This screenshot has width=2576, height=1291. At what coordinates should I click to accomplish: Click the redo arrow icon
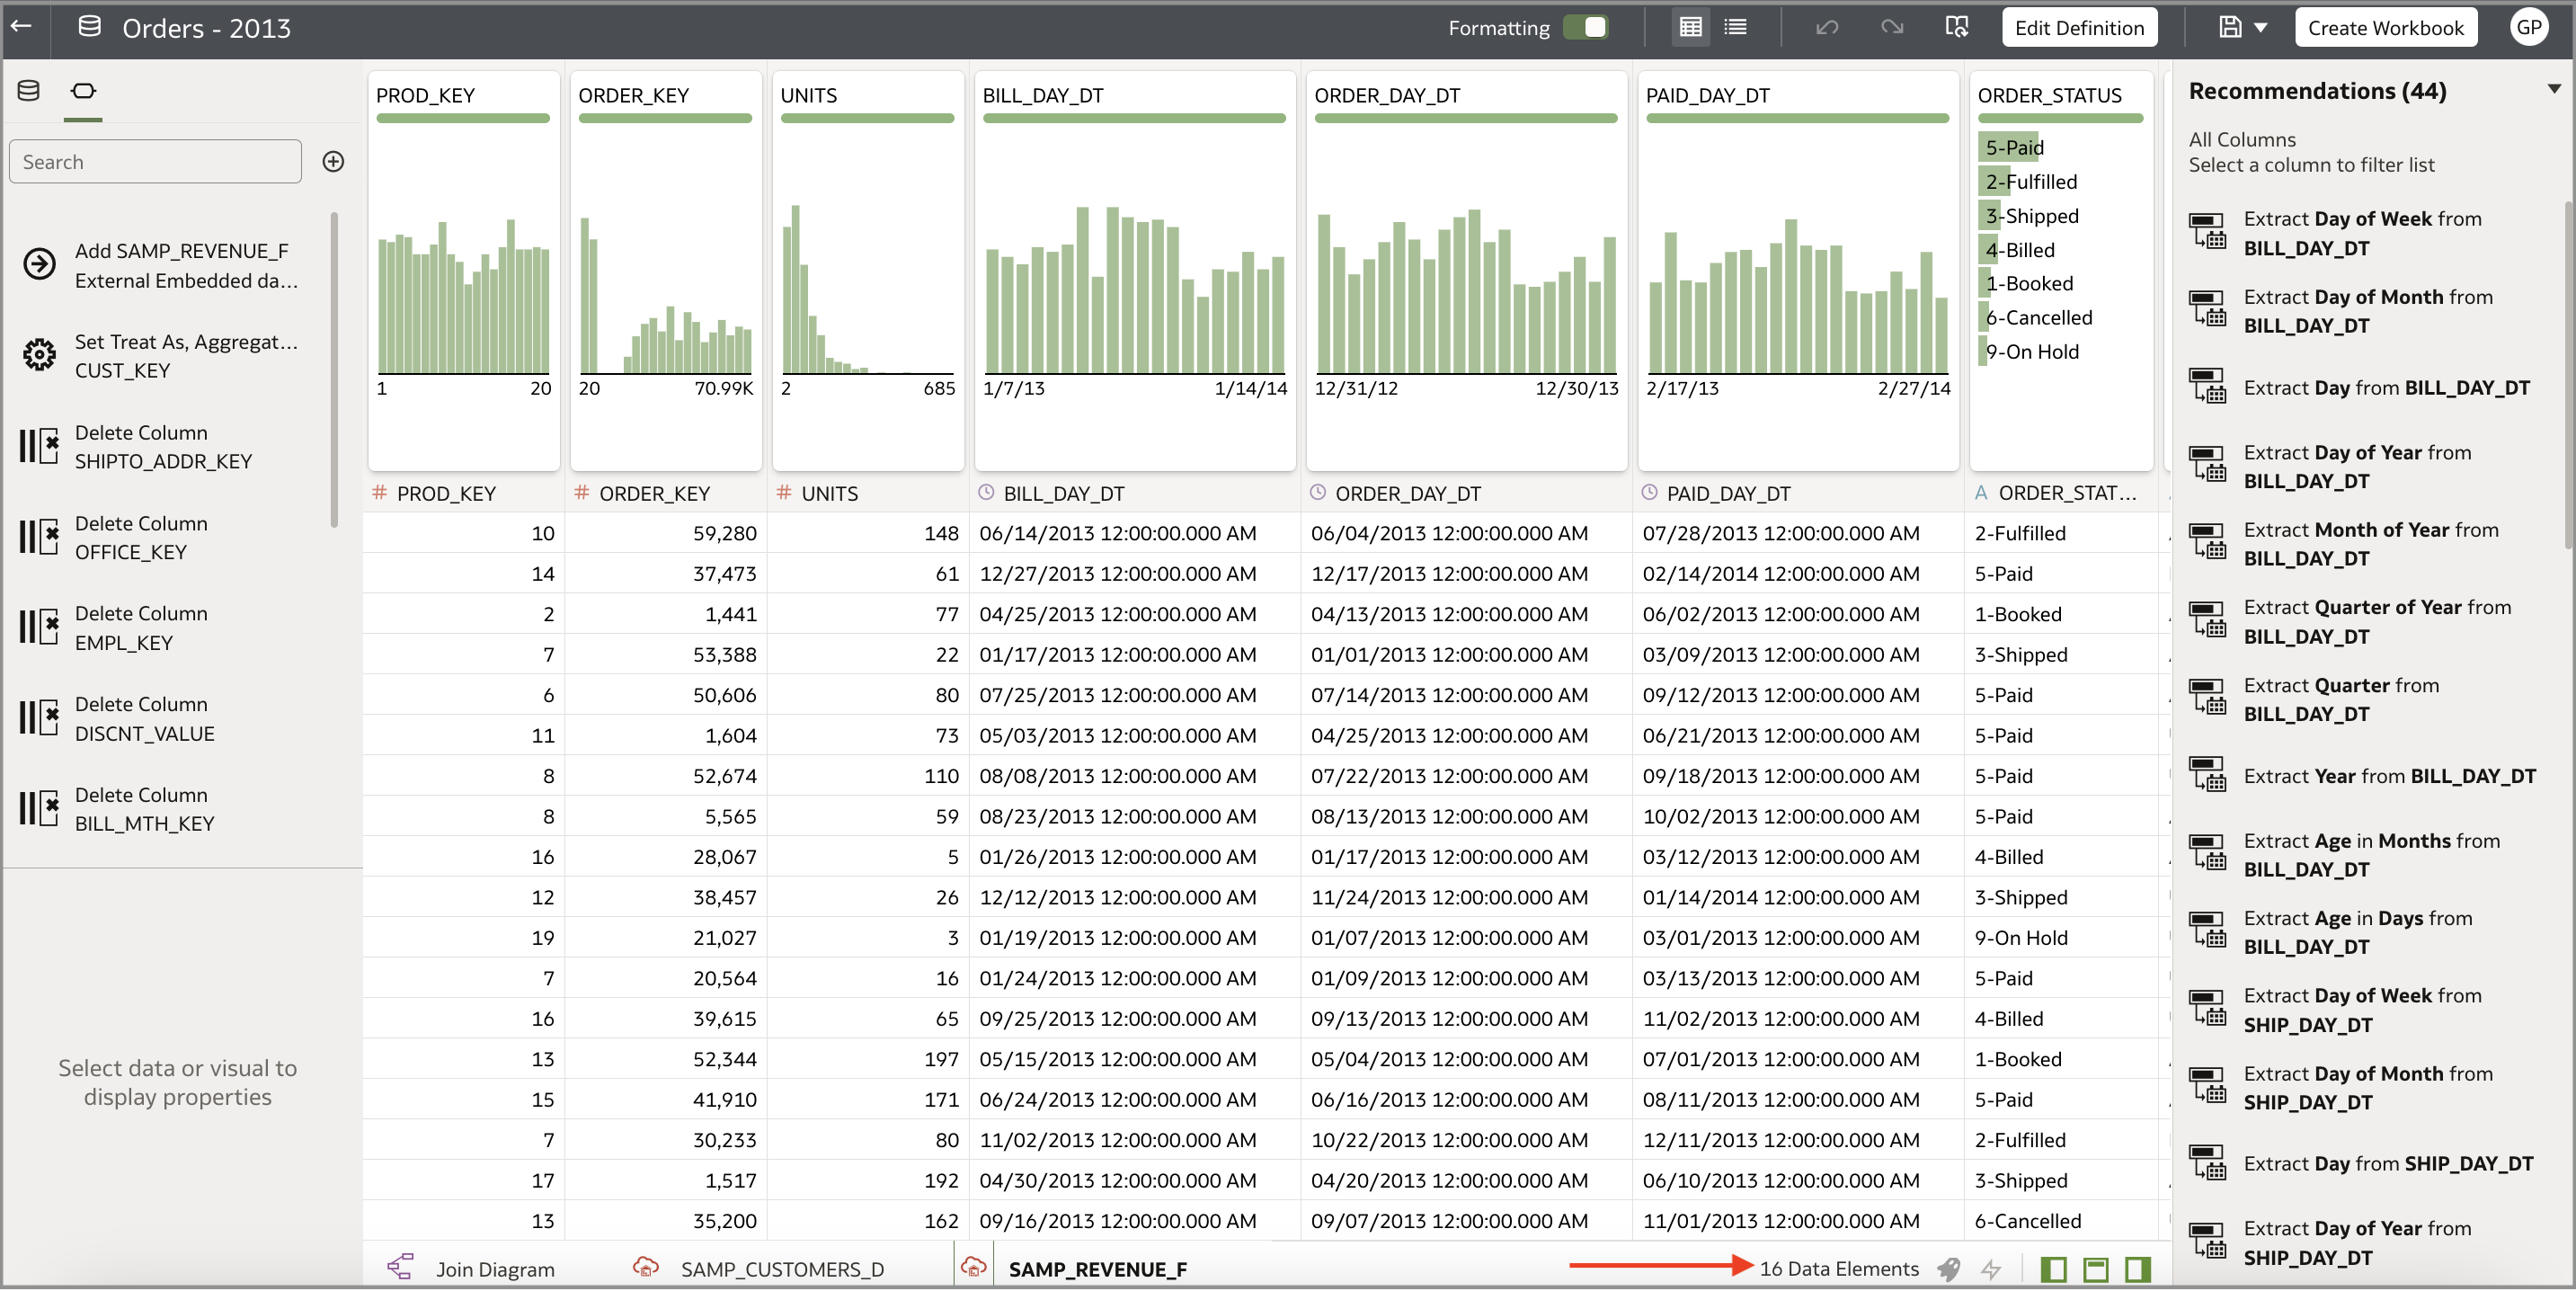tap(1892, 27)
